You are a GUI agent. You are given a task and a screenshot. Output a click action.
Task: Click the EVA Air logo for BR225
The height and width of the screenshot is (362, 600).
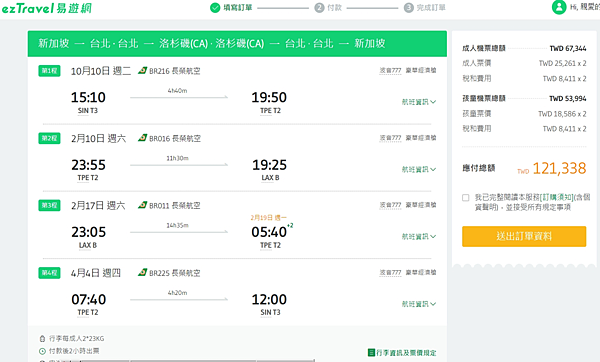pos(142,272)
